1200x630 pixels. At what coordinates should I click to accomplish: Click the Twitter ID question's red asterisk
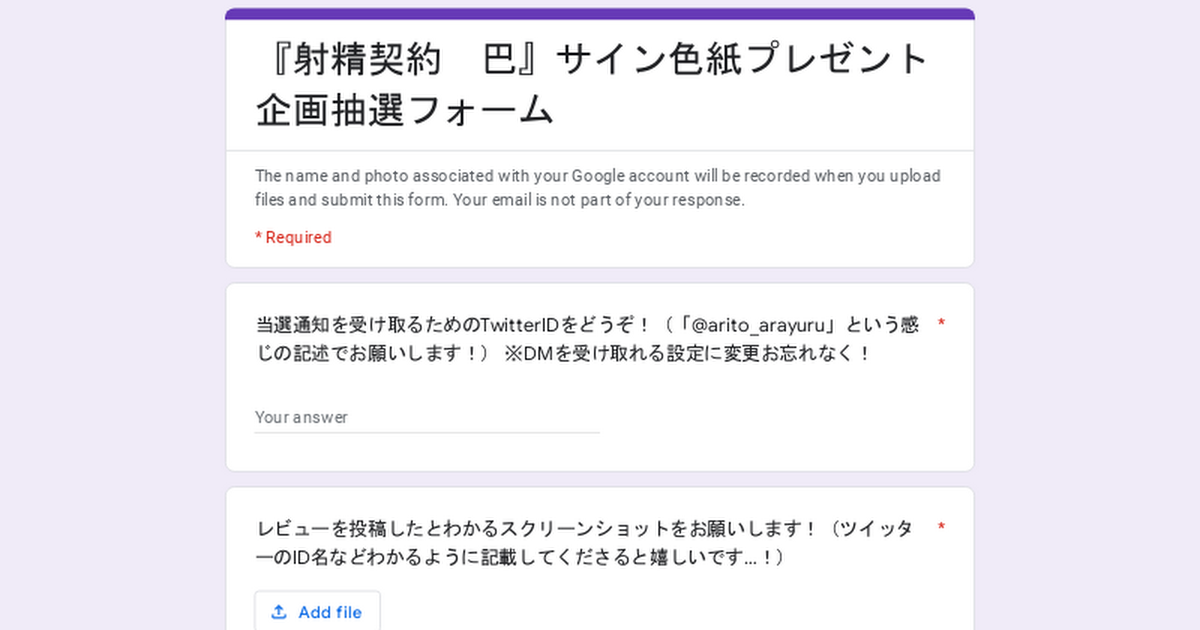[x=941, y=324]
